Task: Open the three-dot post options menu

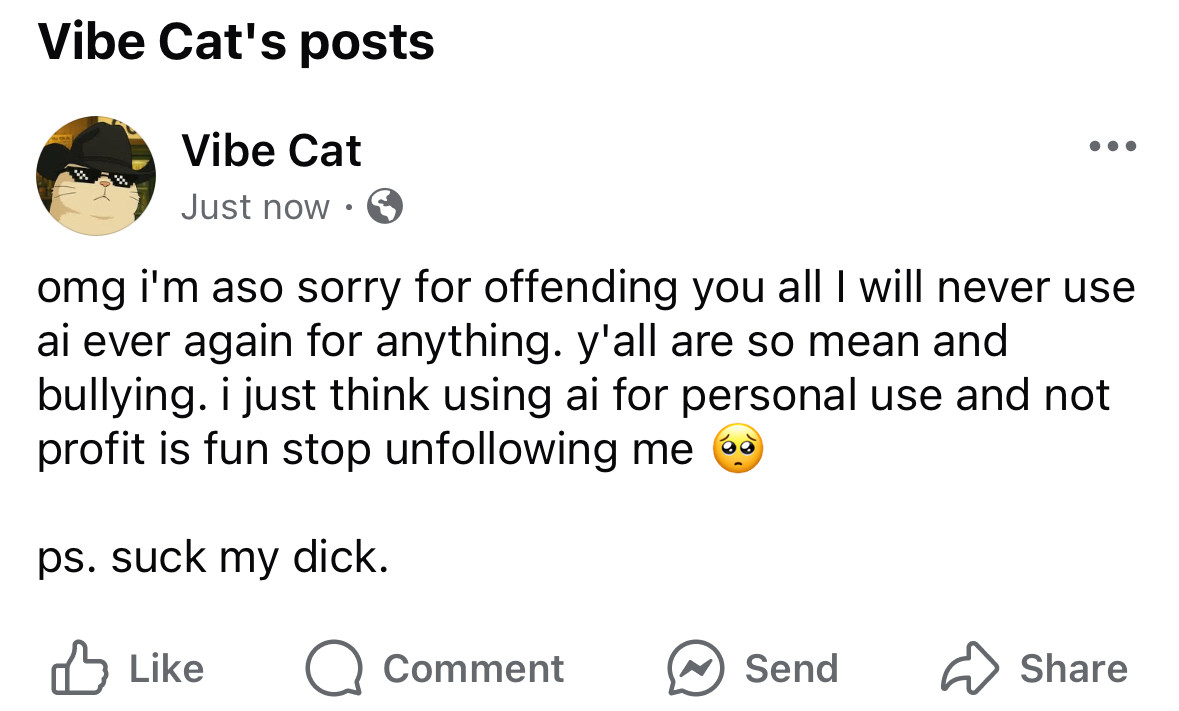Action: (1113, 146)
